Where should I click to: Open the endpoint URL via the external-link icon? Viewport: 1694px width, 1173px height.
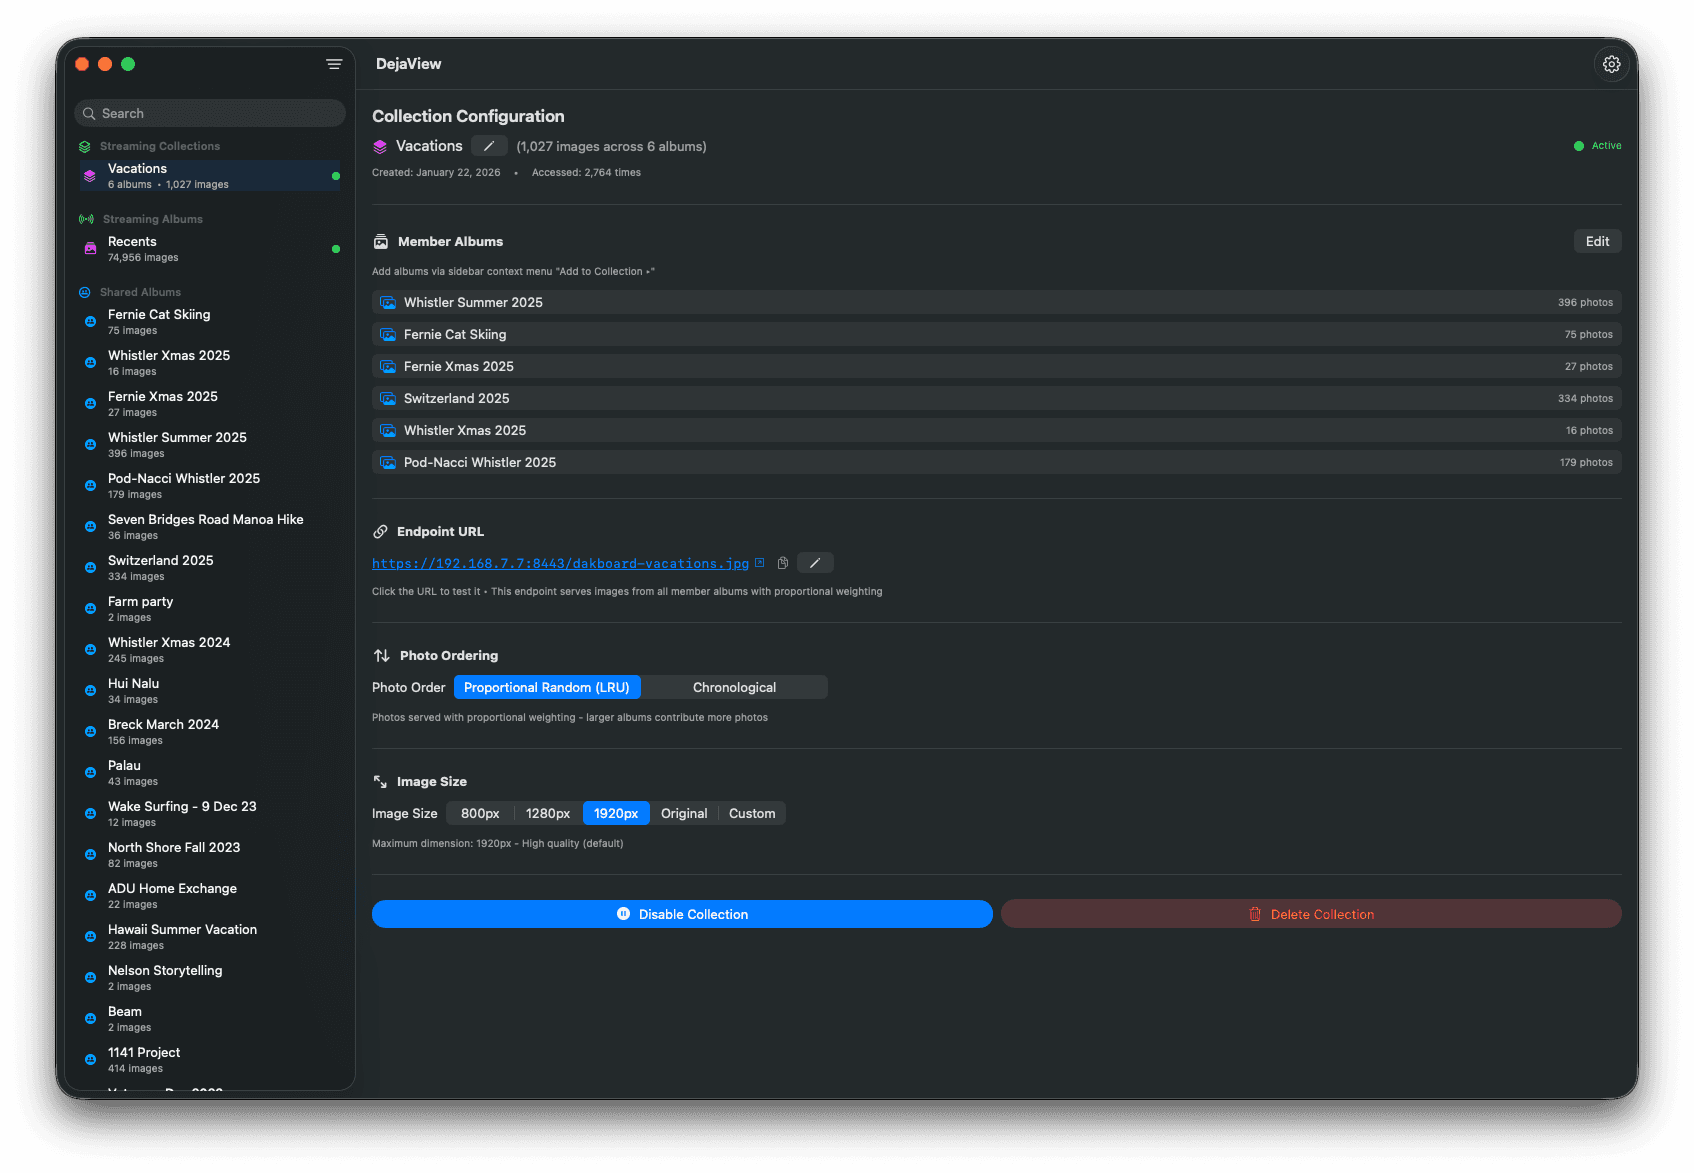(x=760, y=562)
